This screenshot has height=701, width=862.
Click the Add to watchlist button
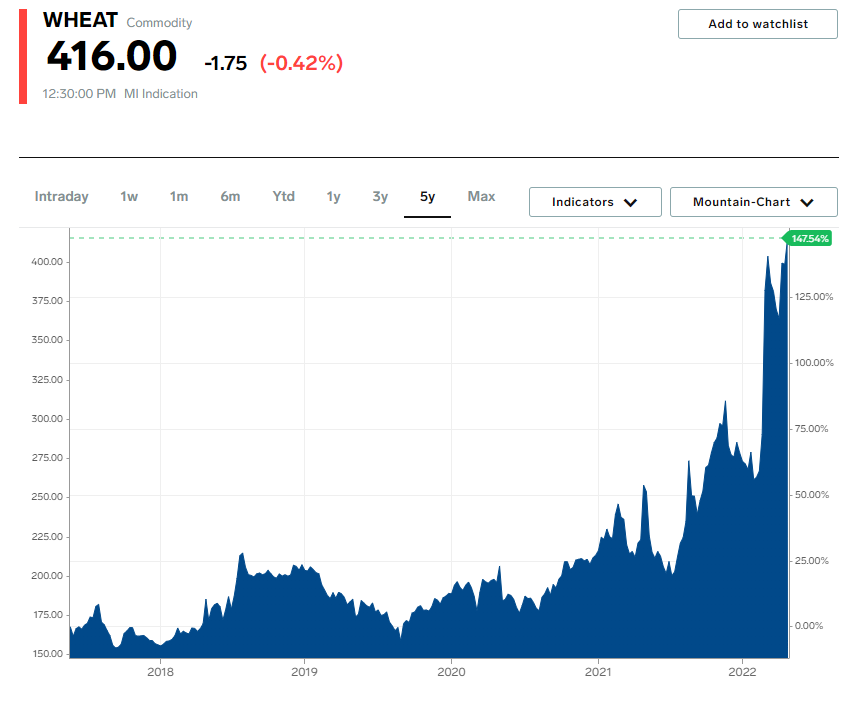click(x=758, y=24)
